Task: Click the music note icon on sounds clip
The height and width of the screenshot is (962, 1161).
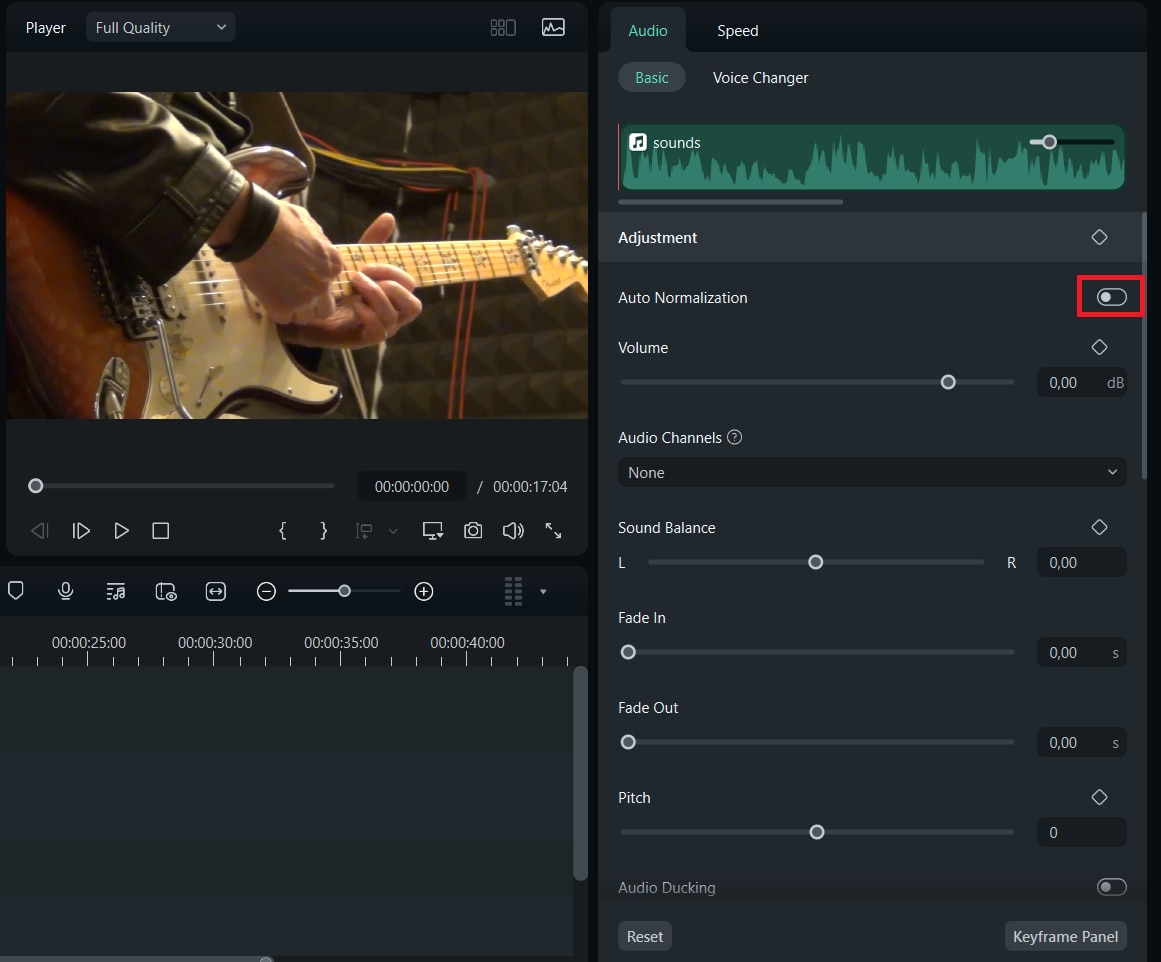Action: 638,142
